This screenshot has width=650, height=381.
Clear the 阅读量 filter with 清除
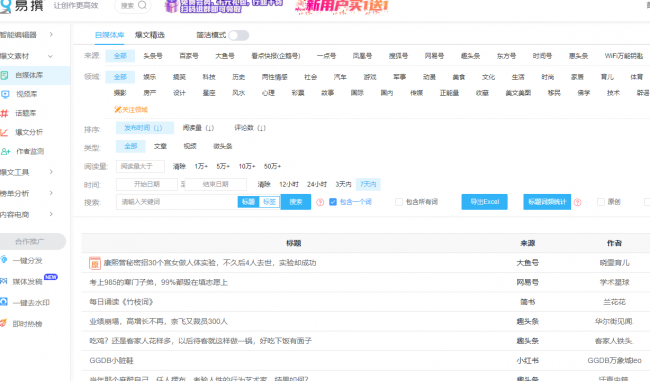[x=179, y=166]
